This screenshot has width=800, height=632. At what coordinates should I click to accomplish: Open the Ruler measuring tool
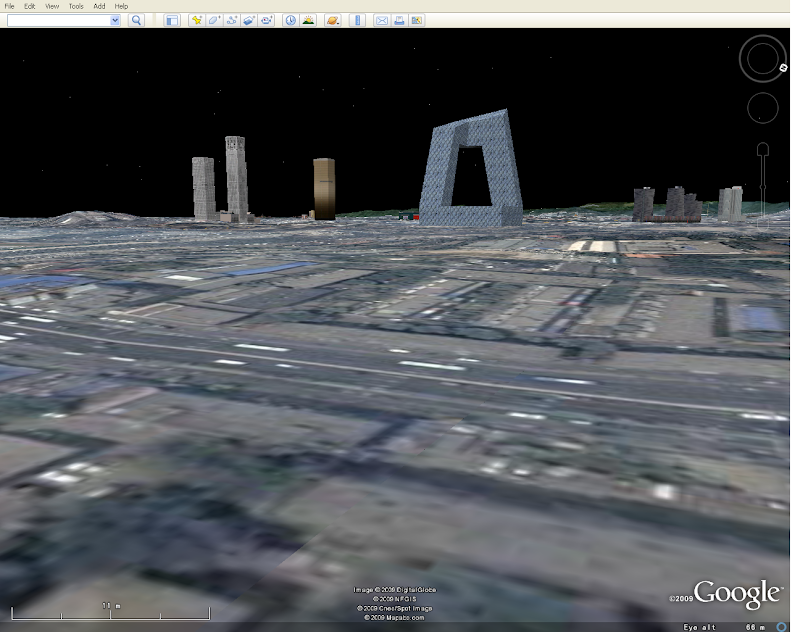(x=357, y=20)
